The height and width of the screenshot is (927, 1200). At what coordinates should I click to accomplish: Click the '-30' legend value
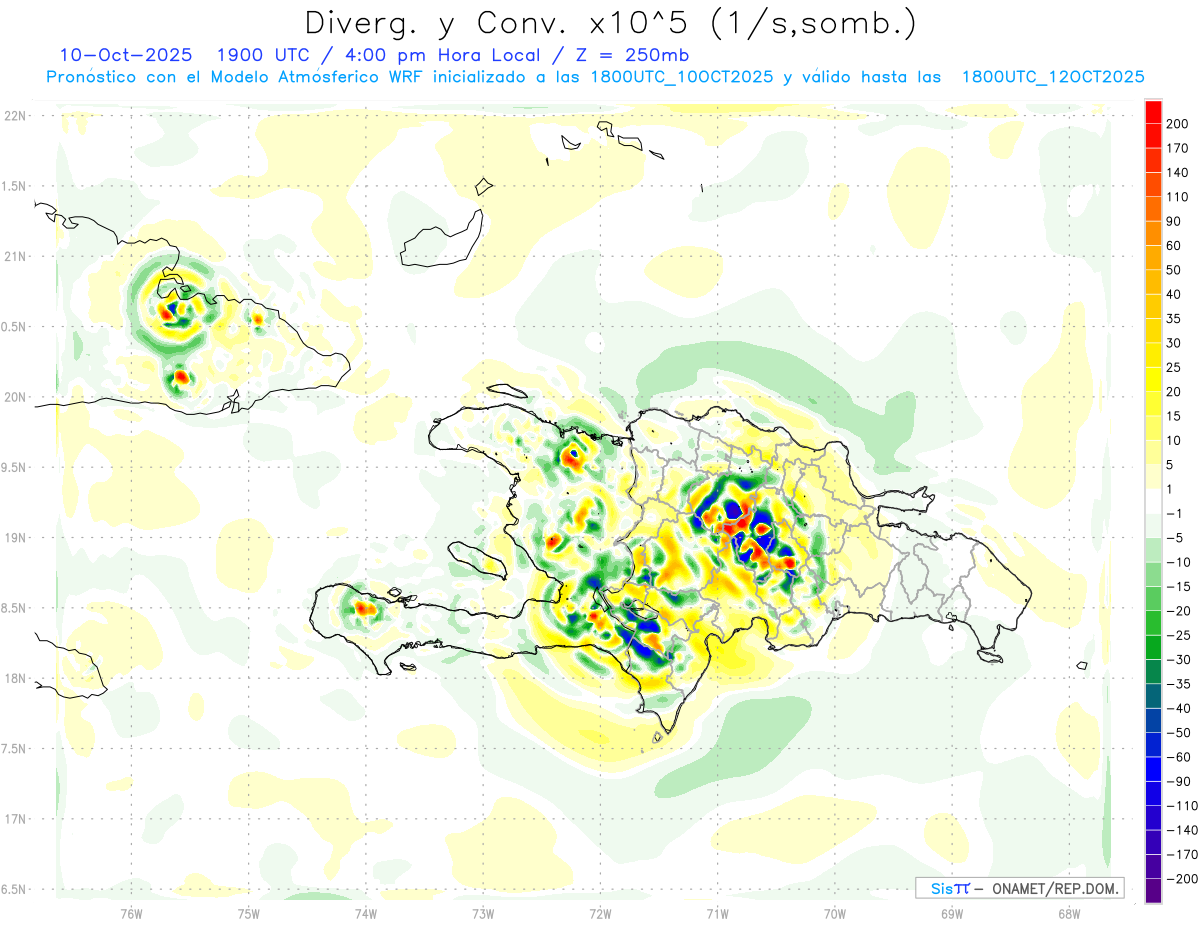[1181, 660]
